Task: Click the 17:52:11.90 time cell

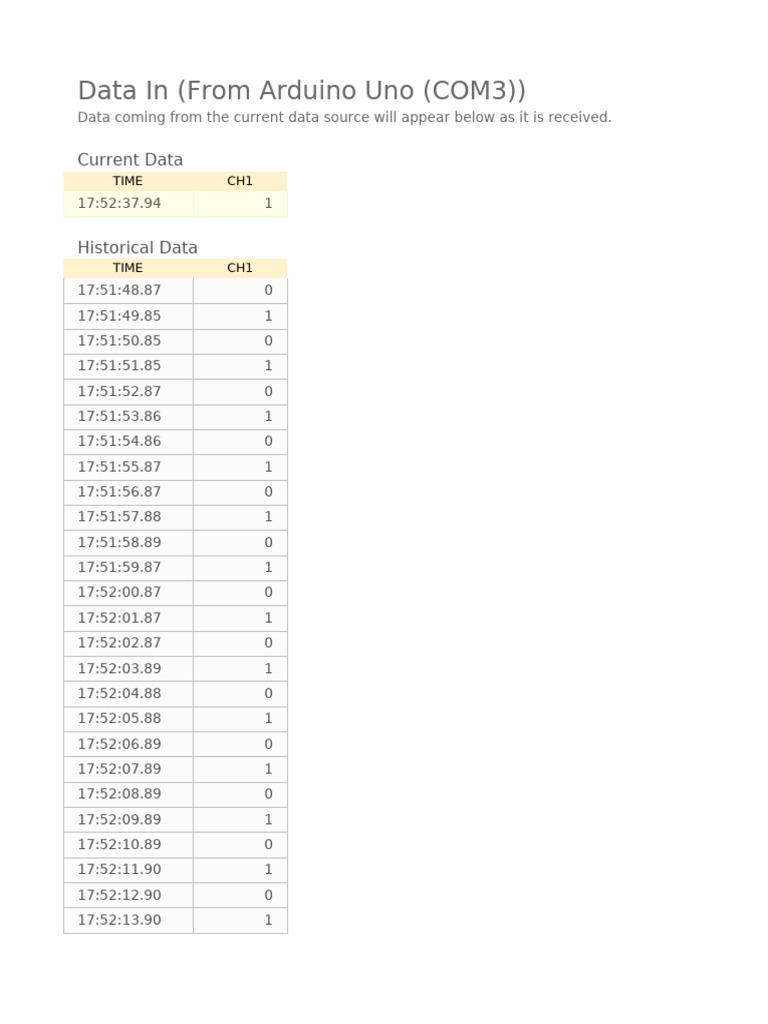Action: point(120,870)
